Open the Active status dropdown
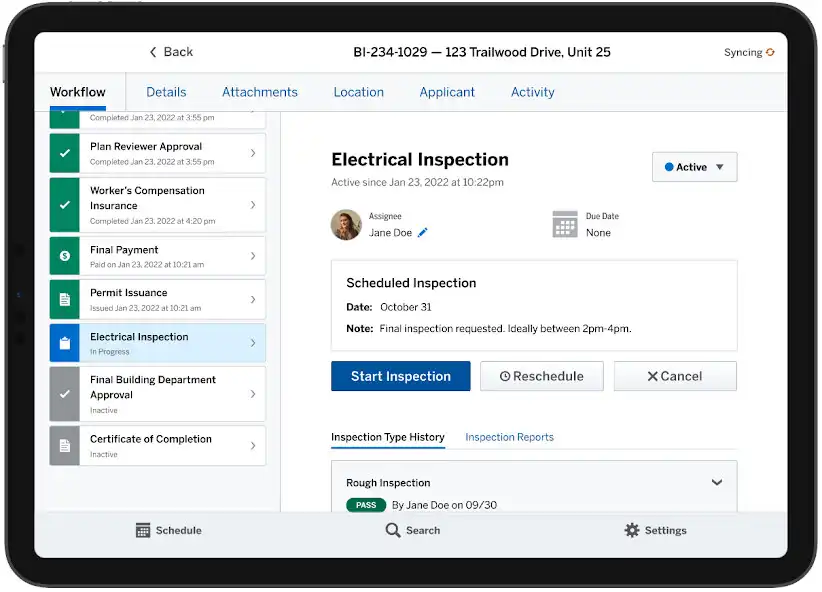The image size is (822, 592). click(x=695, y=167)
